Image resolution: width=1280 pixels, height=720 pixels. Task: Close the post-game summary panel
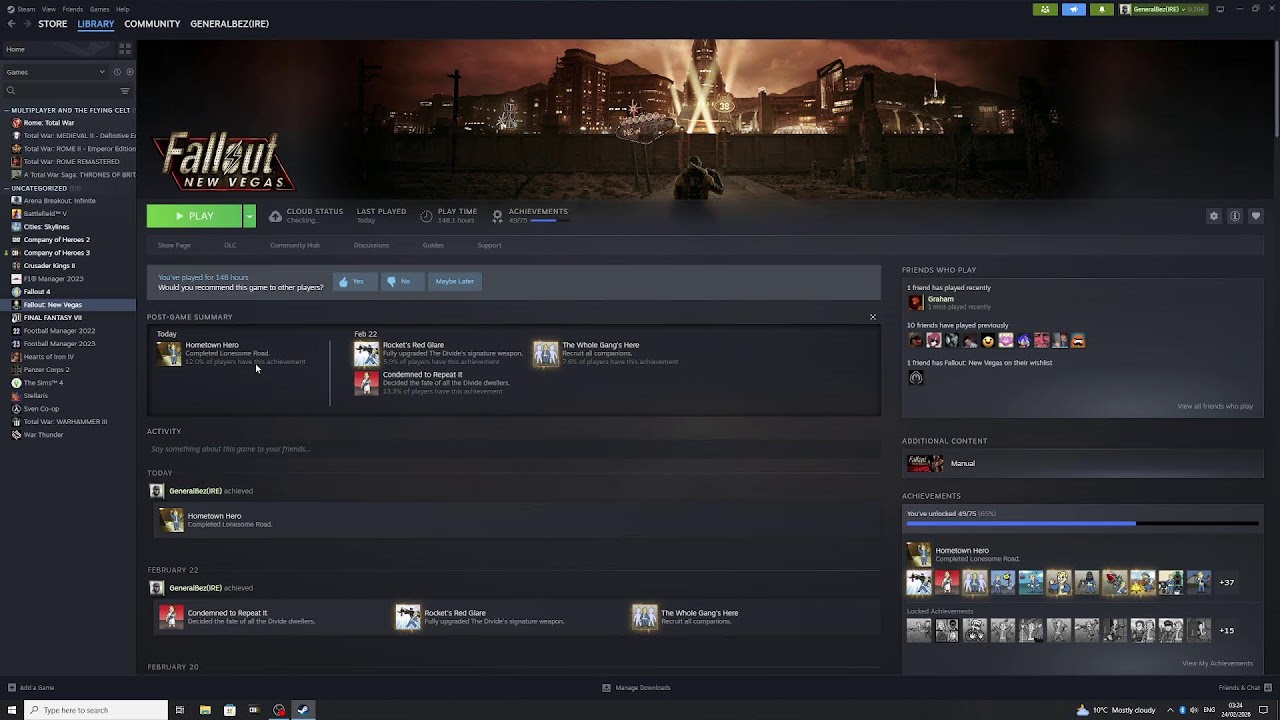pyautogui.click(x=872, y=317)
